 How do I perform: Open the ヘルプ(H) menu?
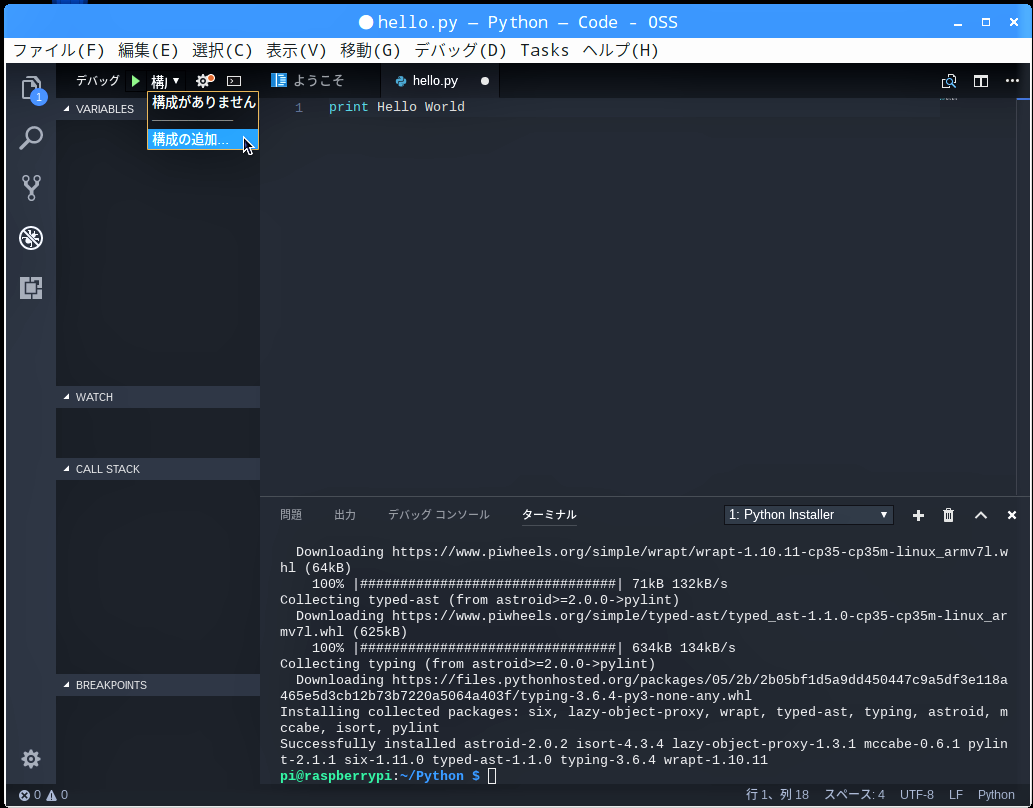coord(620,50)
